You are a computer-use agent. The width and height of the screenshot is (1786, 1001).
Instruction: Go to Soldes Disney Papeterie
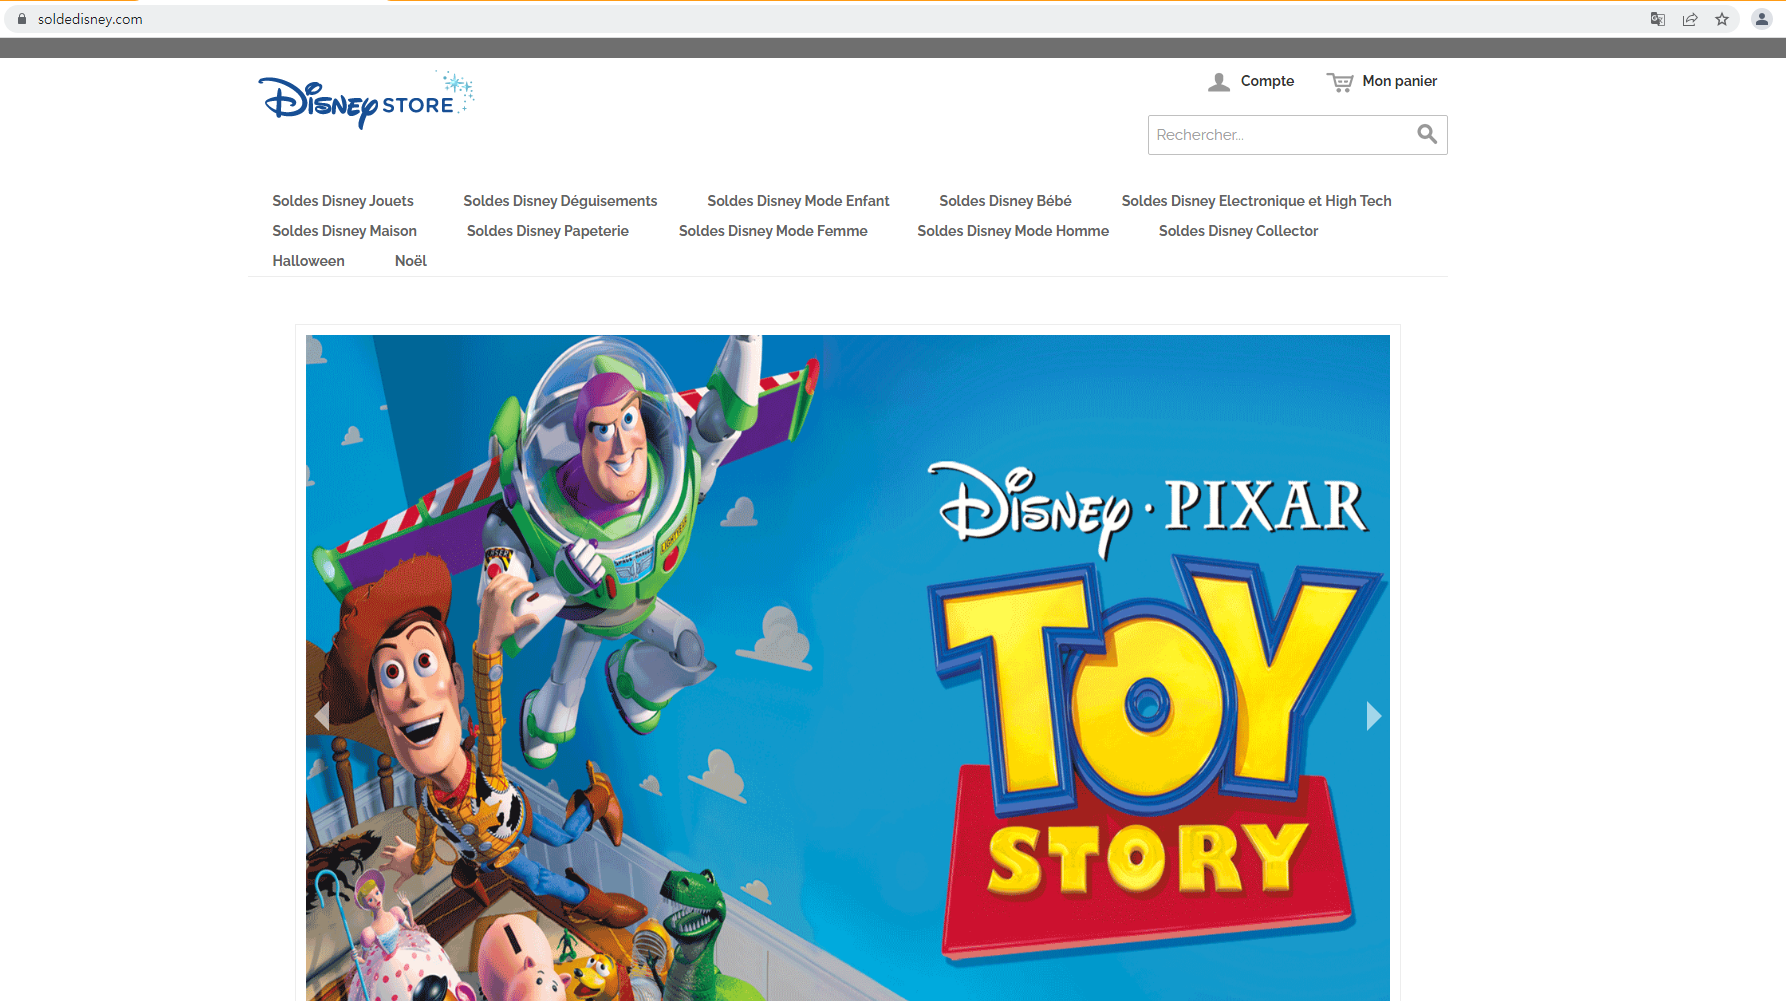tap(548, 231)
